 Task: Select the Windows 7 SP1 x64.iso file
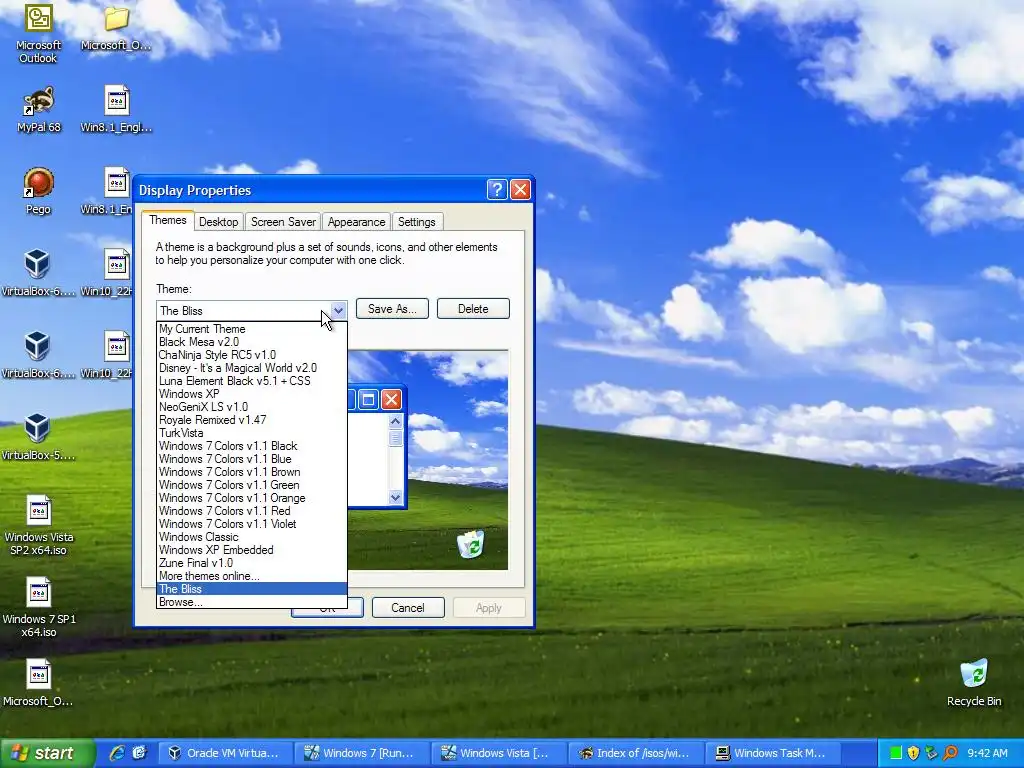39,607
